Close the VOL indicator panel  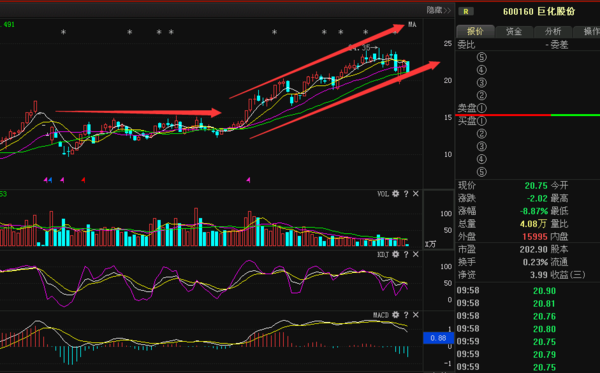point(416,194)
